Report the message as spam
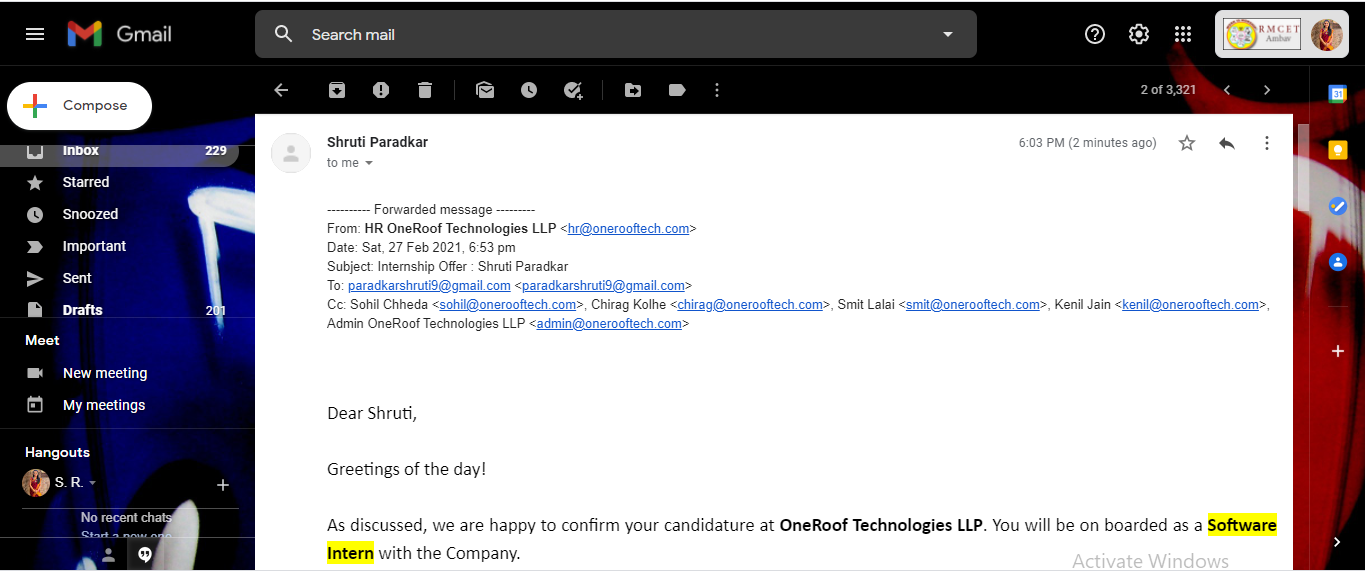Image resolution: width=1365 pixels, height=573 pixels. [x=381, y=90]
